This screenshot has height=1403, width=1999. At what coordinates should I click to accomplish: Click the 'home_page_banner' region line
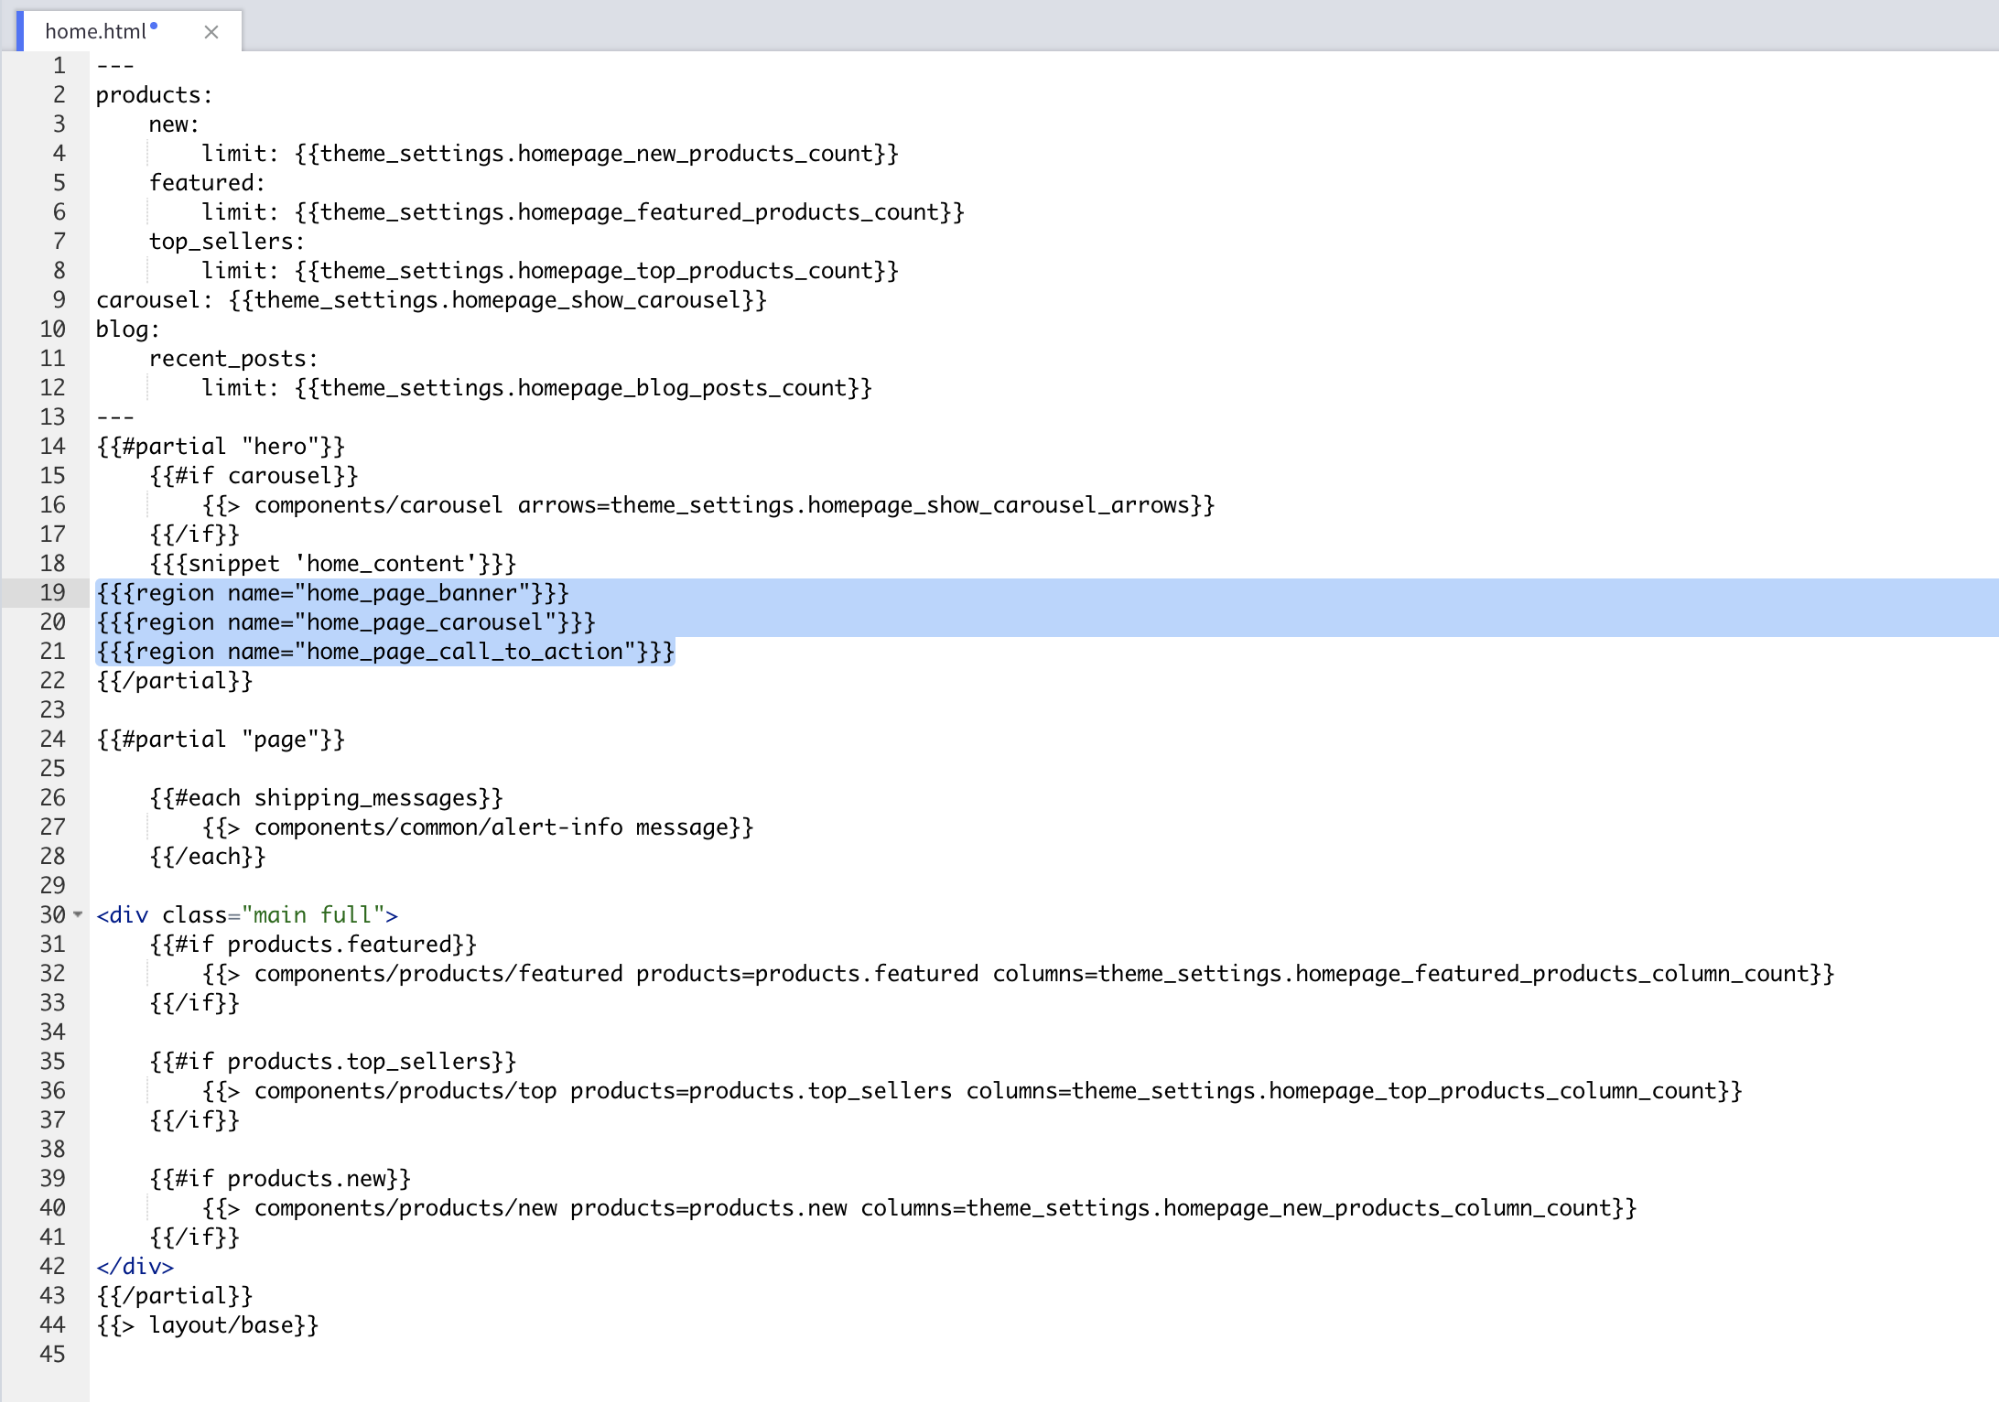point(333,593)
